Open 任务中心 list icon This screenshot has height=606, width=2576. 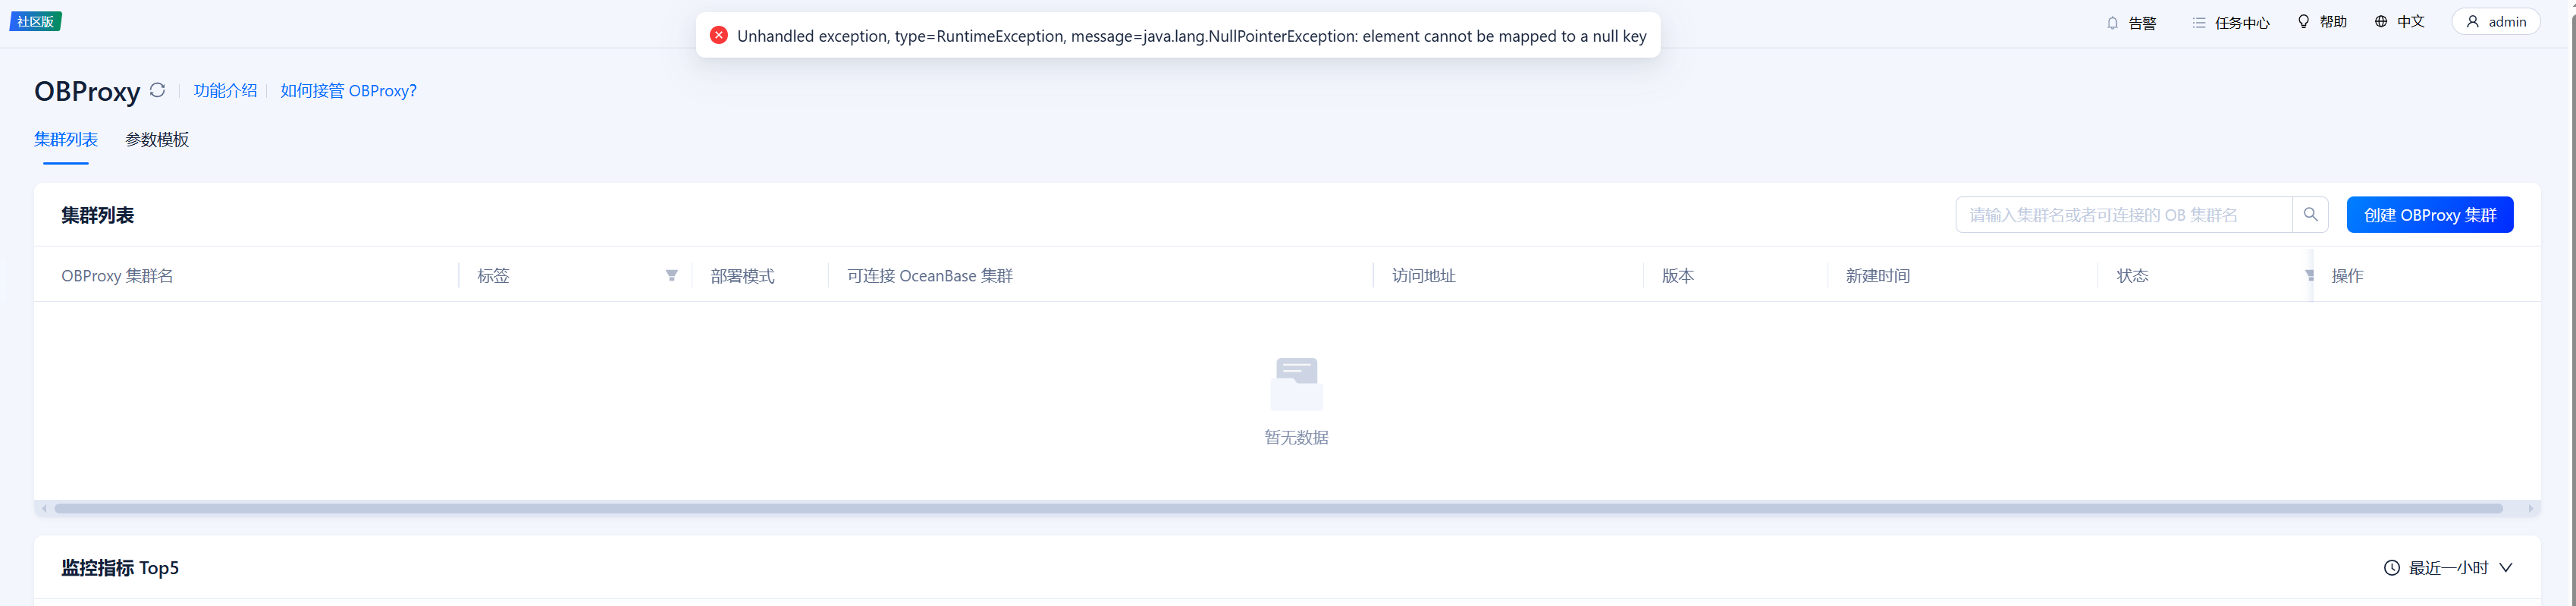(x=2198, y=23)
